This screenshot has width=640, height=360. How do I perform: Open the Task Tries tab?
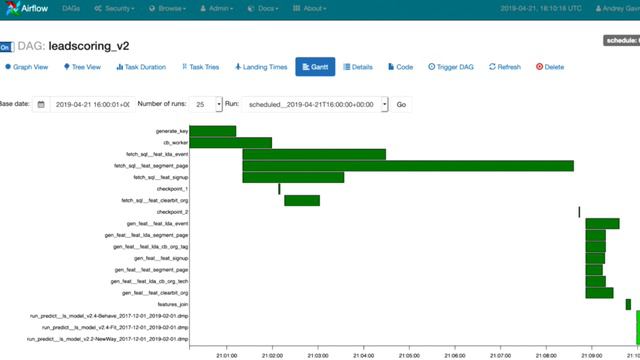pos(200,67)
